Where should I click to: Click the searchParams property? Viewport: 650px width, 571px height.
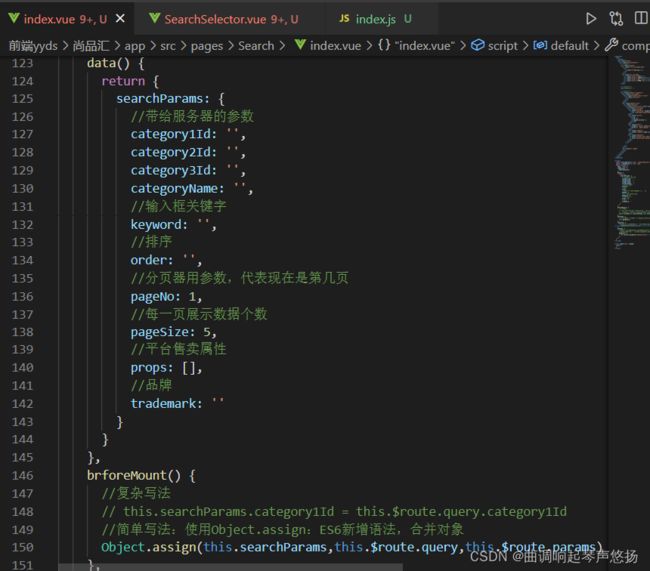pyautogui.click(x=160, y=99)
